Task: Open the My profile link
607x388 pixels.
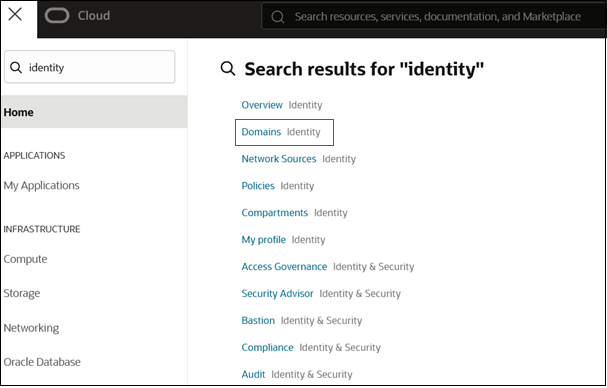Action: 264,240
